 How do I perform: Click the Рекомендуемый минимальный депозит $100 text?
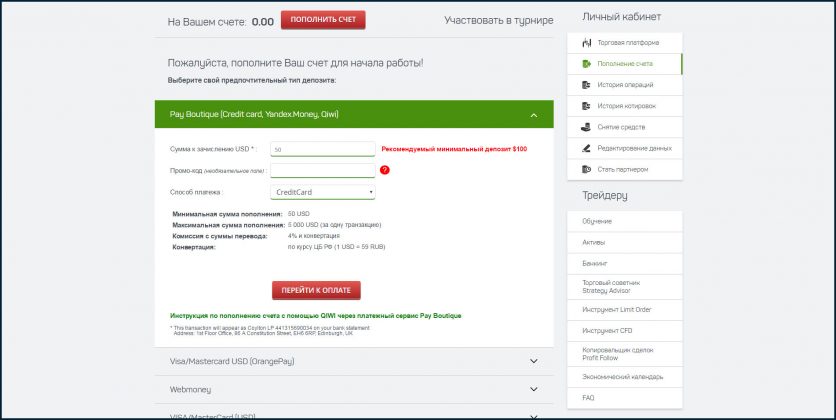pyautogui.click(x=454, y=149)
